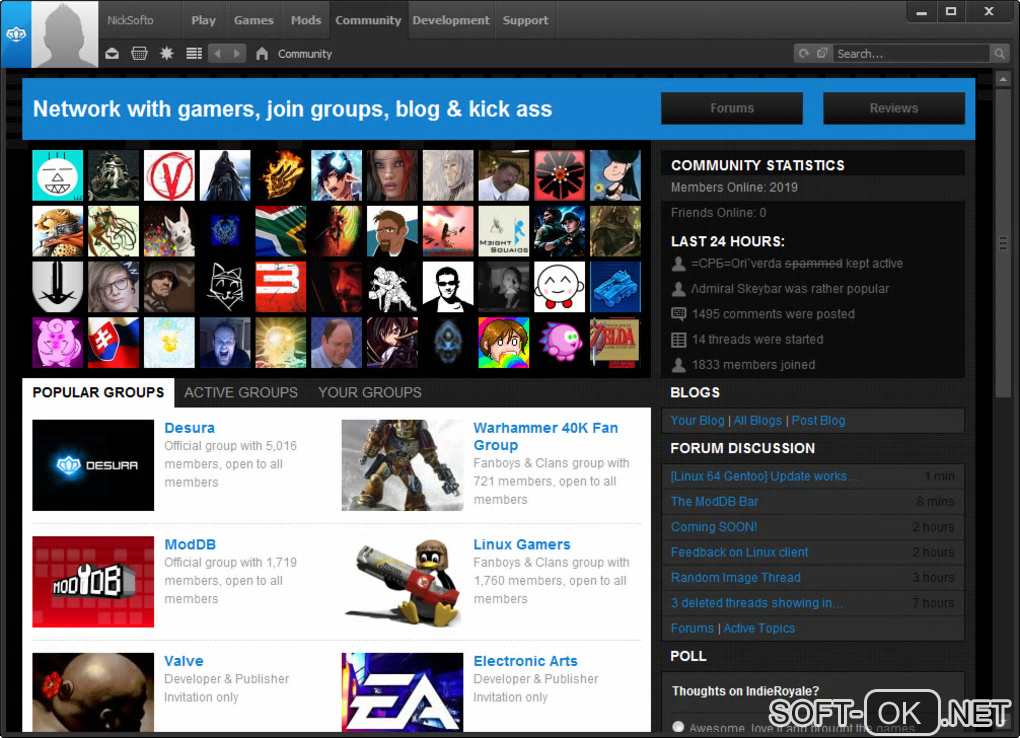Open the Feedback on Linux client thread
The height and width of the screenshot is (738, 1020).
(739, 552)
